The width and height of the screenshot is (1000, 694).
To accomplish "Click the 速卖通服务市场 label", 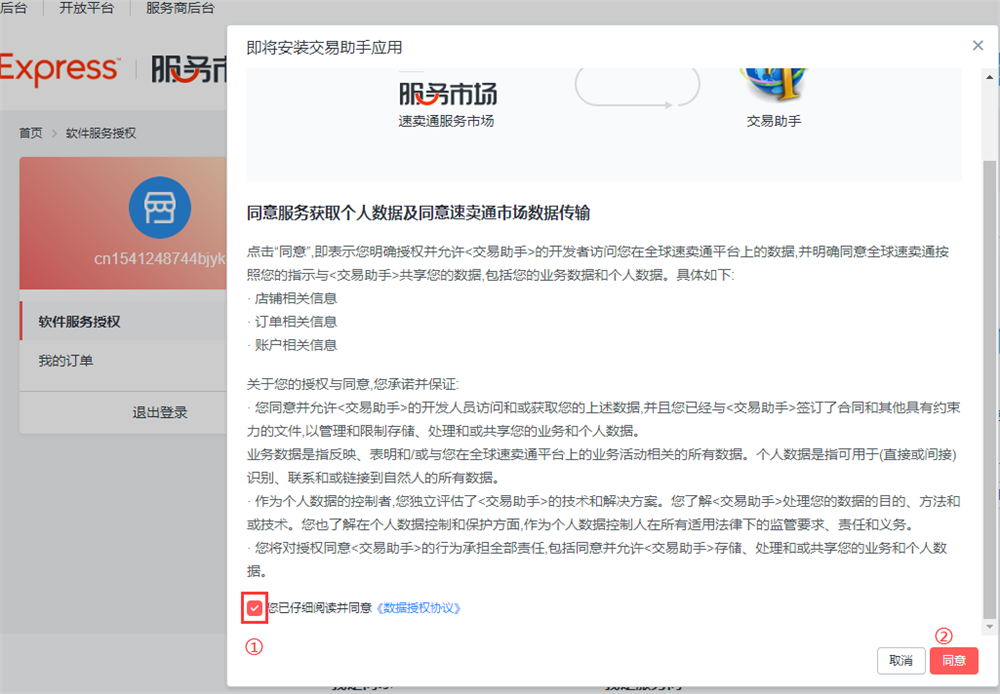I will [x=446, y=121].
